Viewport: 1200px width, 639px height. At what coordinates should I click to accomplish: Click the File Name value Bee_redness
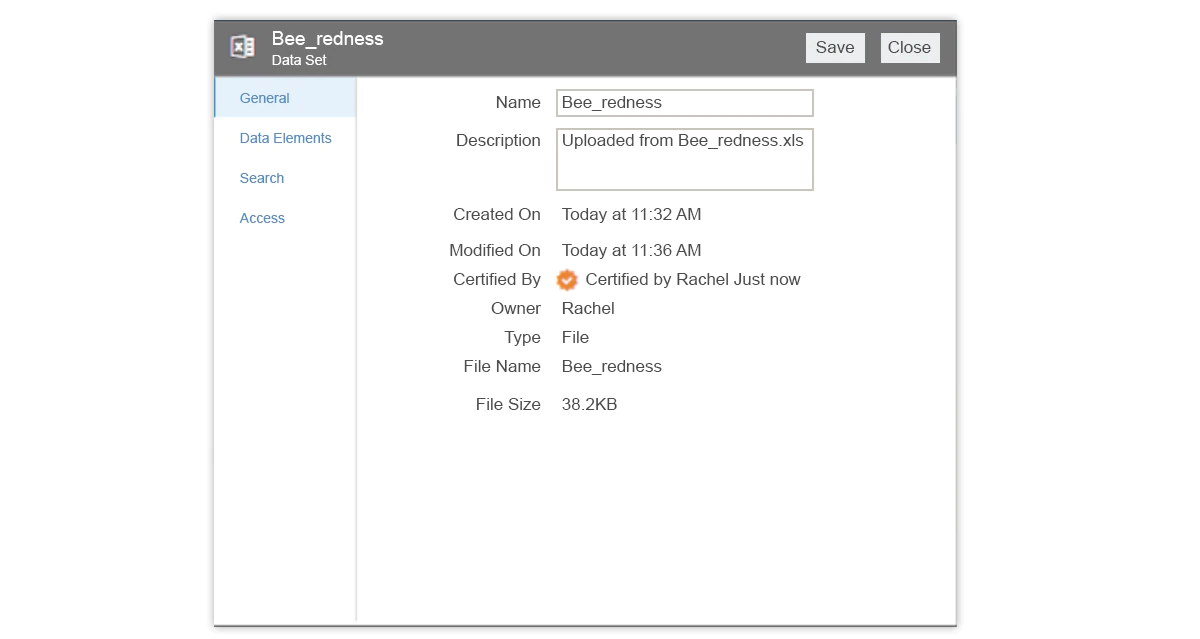click(612, 366)
